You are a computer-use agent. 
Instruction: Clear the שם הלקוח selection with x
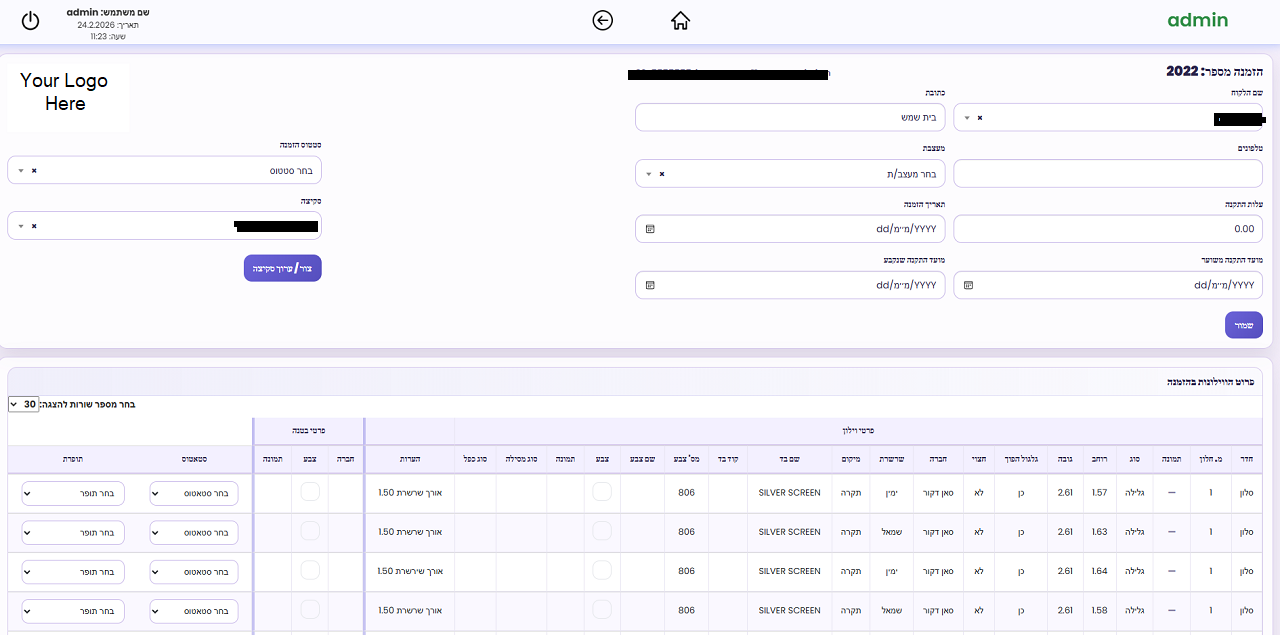pyautogui.click(x=979, y=118)
